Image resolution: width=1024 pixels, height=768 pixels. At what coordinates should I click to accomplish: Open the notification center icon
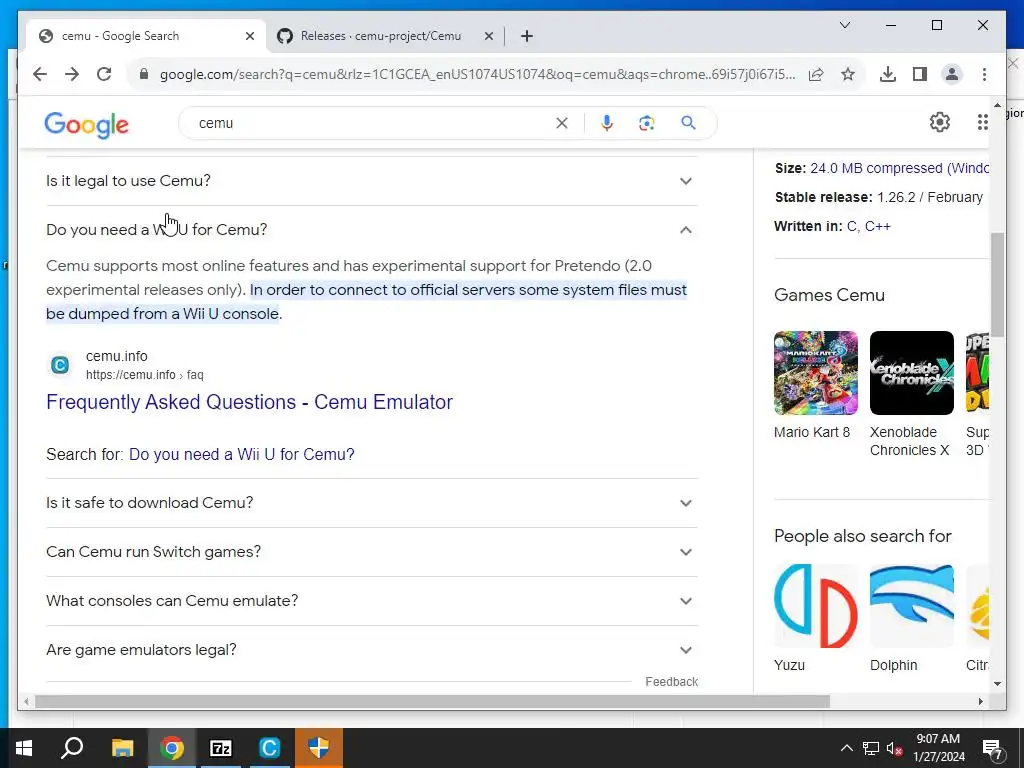click(993, 749)
